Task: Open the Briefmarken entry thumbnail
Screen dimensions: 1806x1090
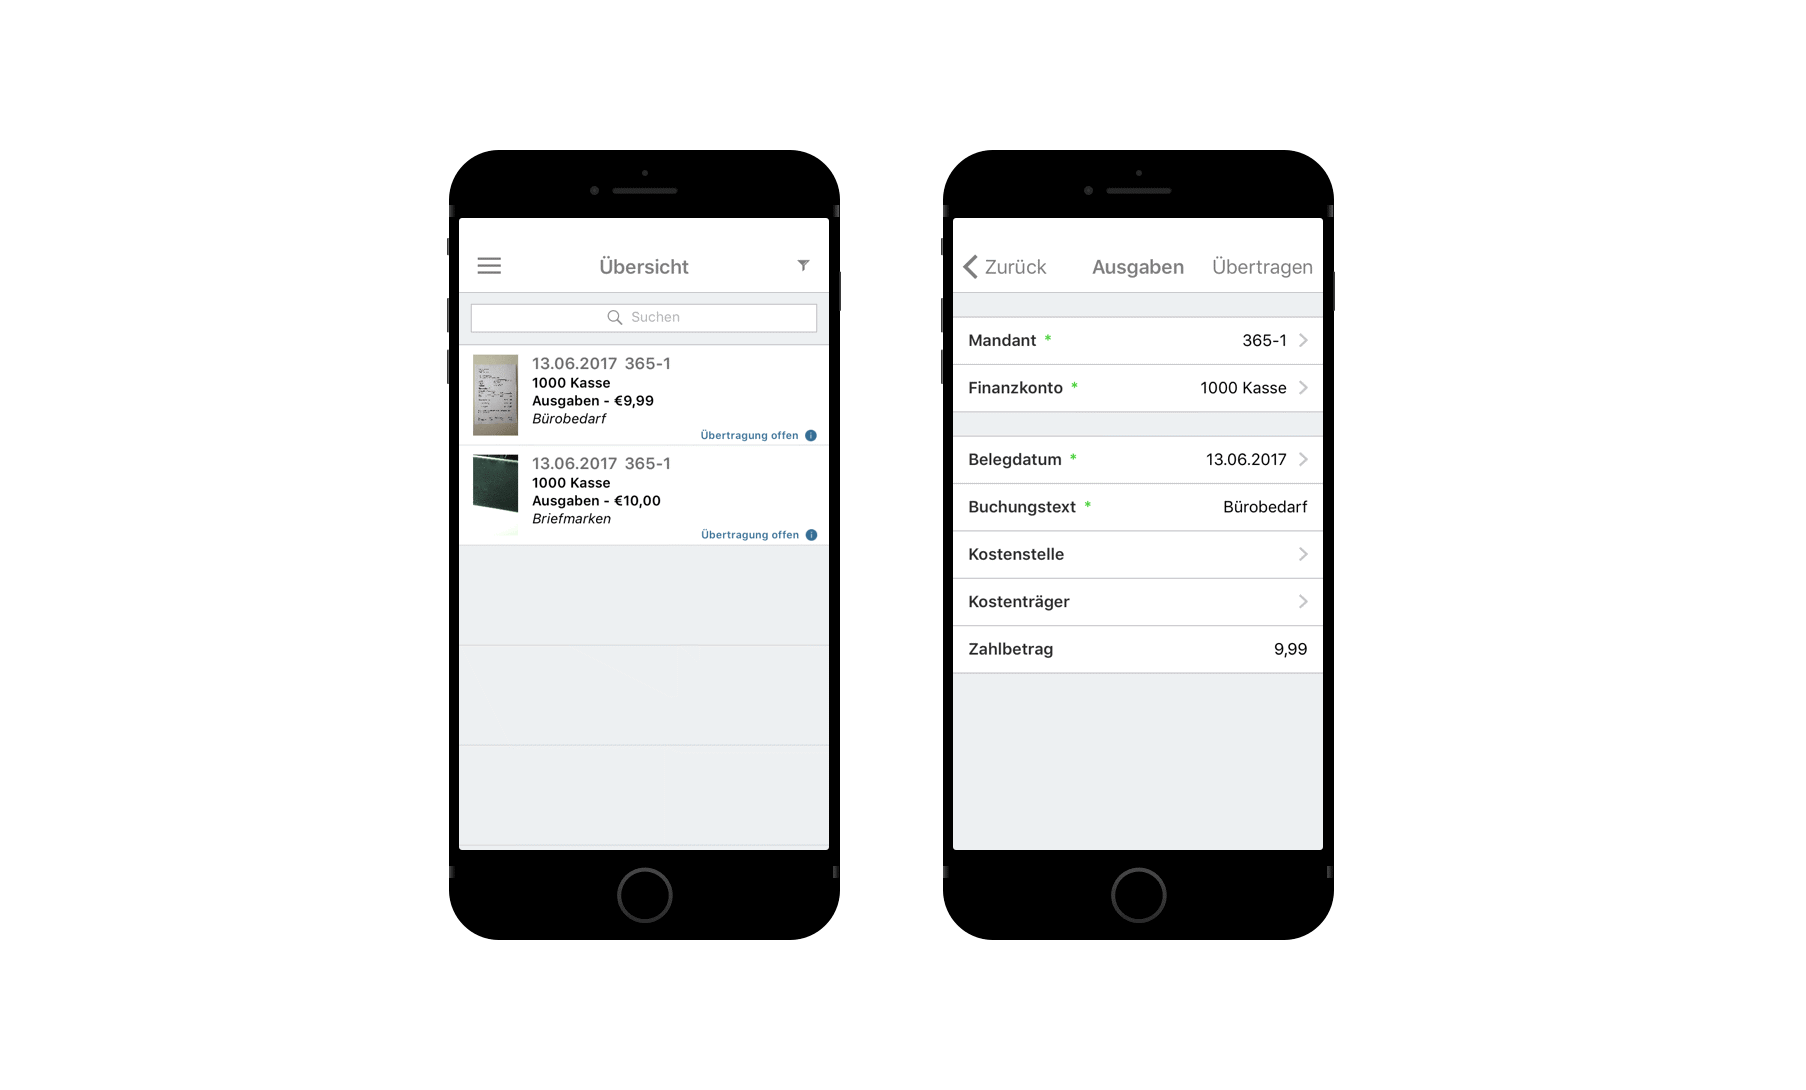Action: (495, 484)
